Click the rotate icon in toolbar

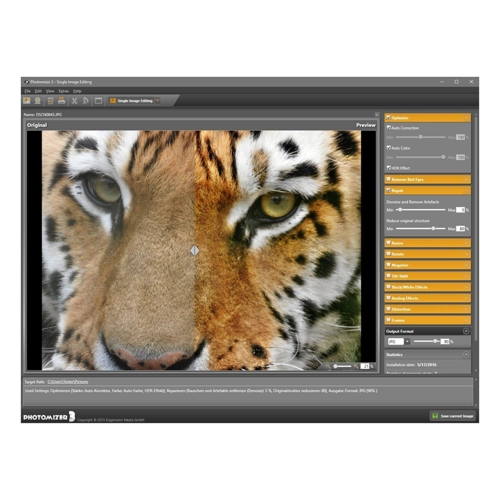86,101
